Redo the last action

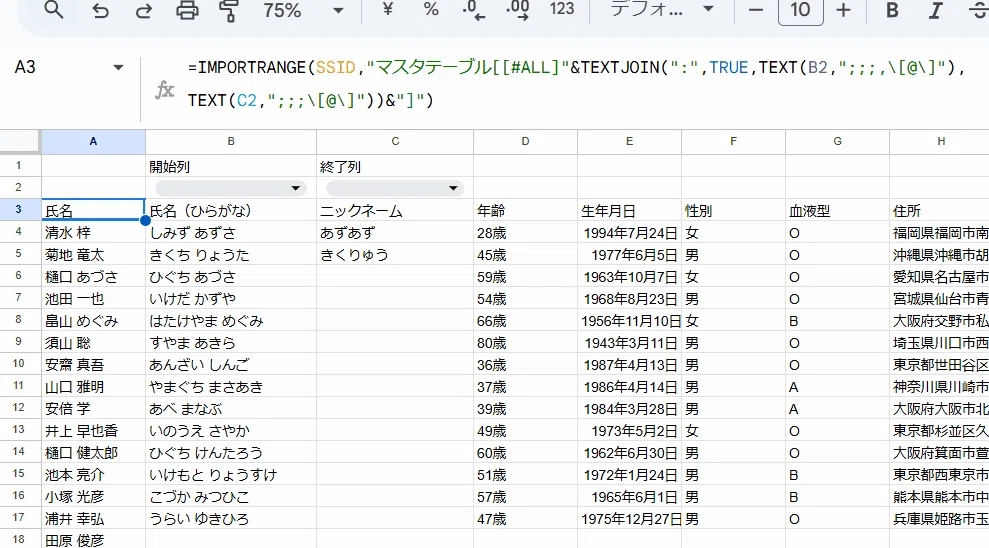[144, 11]
